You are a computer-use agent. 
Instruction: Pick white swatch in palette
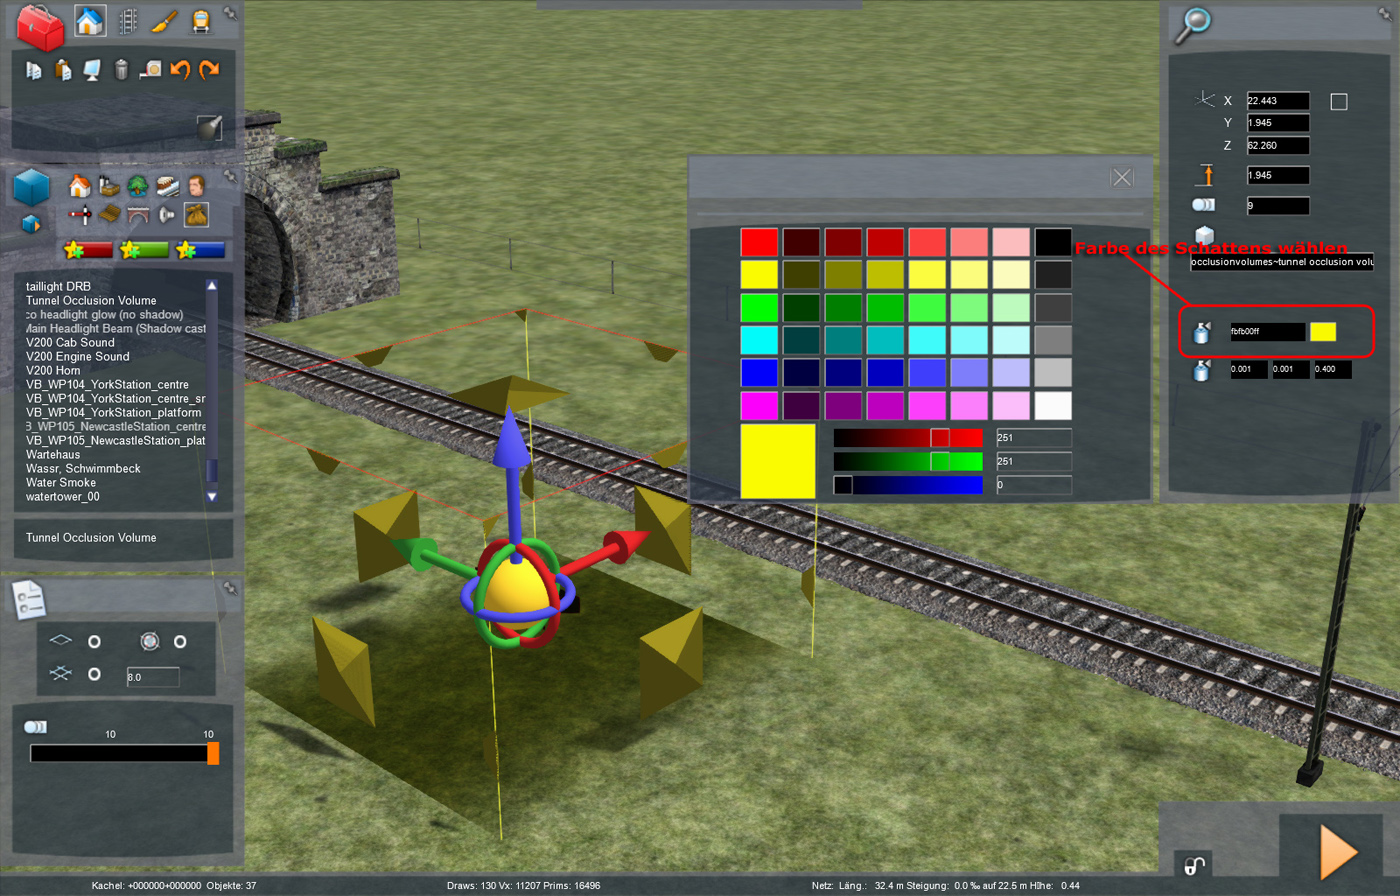(1053, 406)
